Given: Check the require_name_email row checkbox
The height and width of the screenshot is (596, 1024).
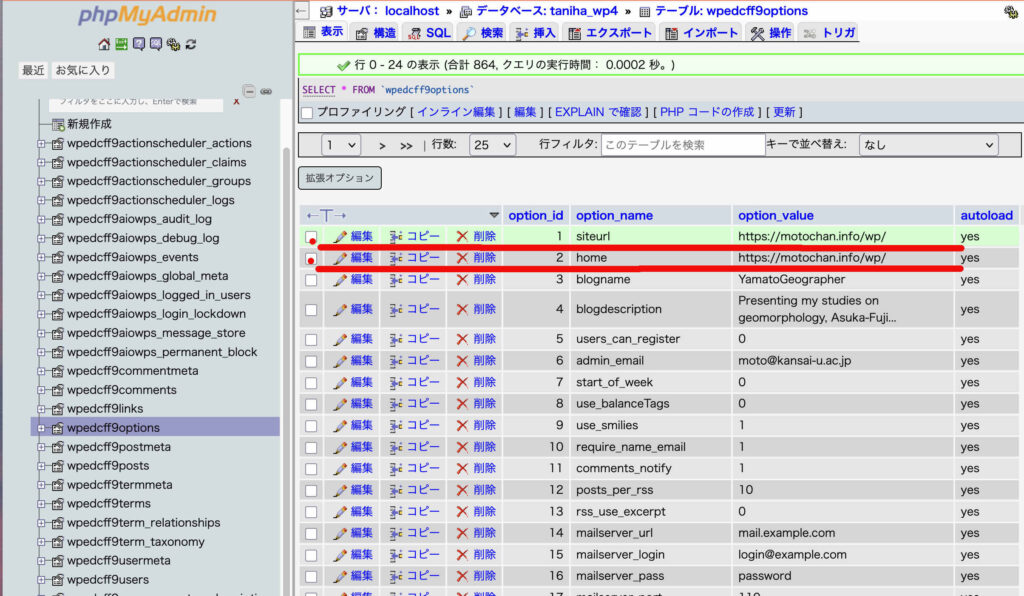Looking at the screenshot, I should click(x=311, y=448).
